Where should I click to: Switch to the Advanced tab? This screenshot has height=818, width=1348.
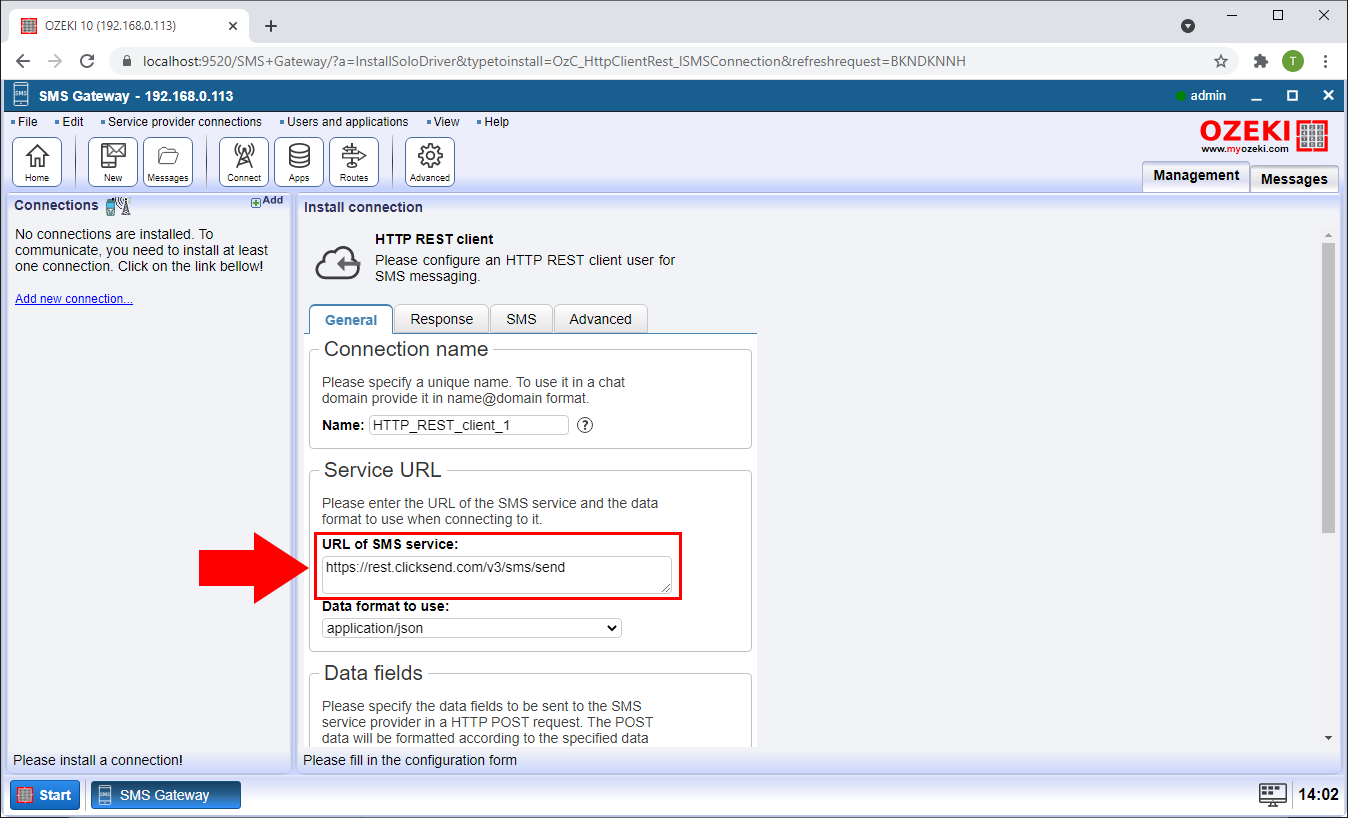pyautogui.click(x=600, y=319)
